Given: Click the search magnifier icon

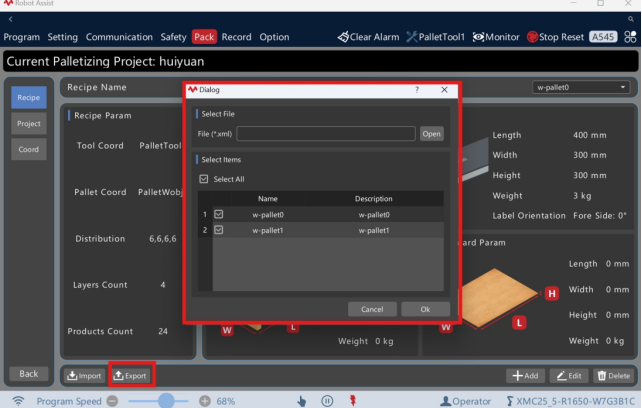Looking at the screenshot, I should [x=631, y=19].
